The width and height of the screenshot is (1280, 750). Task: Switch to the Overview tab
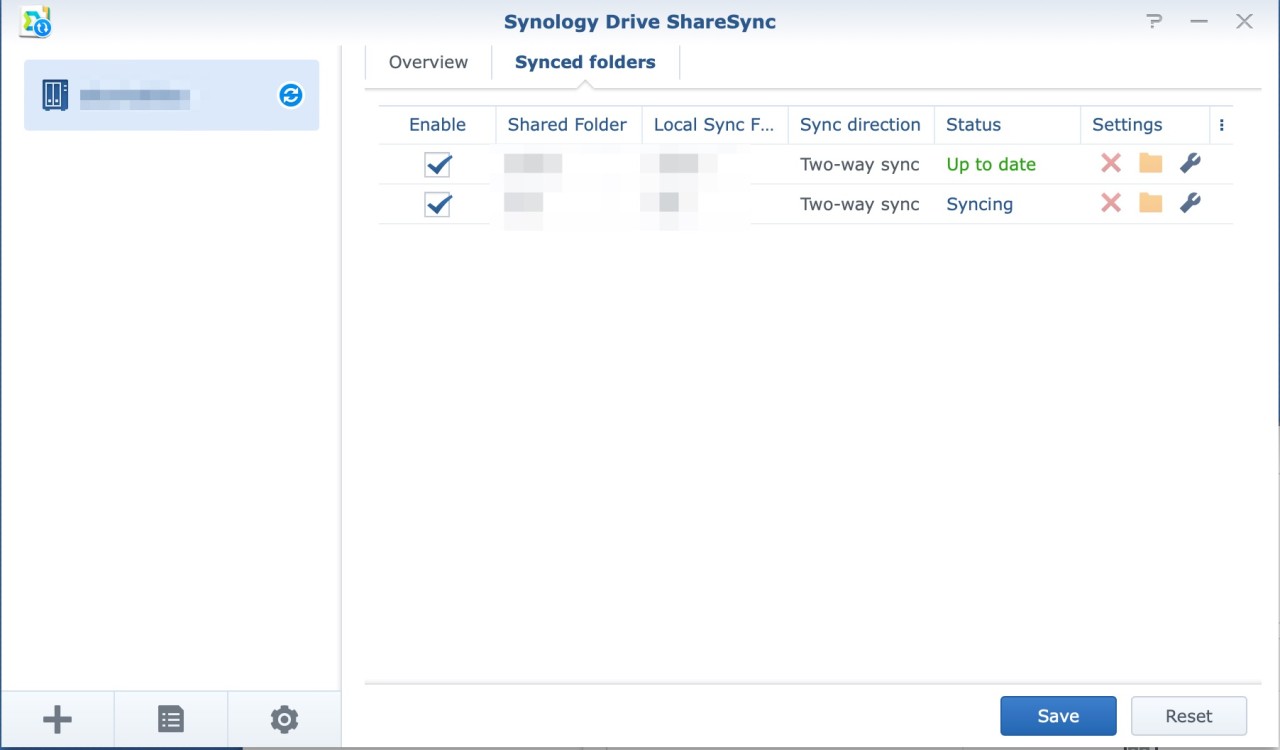[428, 61]
